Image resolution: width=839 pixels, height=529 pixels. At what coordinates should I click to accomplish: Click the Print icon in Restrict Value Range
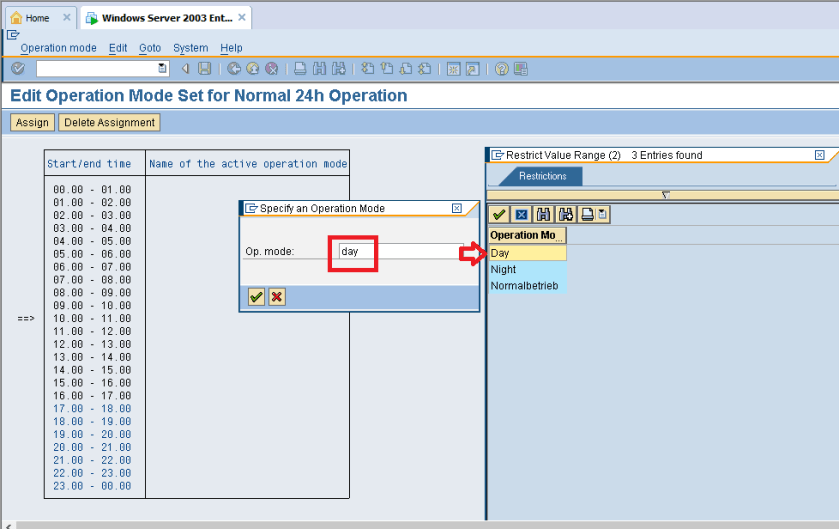click(x=588, y=214)
